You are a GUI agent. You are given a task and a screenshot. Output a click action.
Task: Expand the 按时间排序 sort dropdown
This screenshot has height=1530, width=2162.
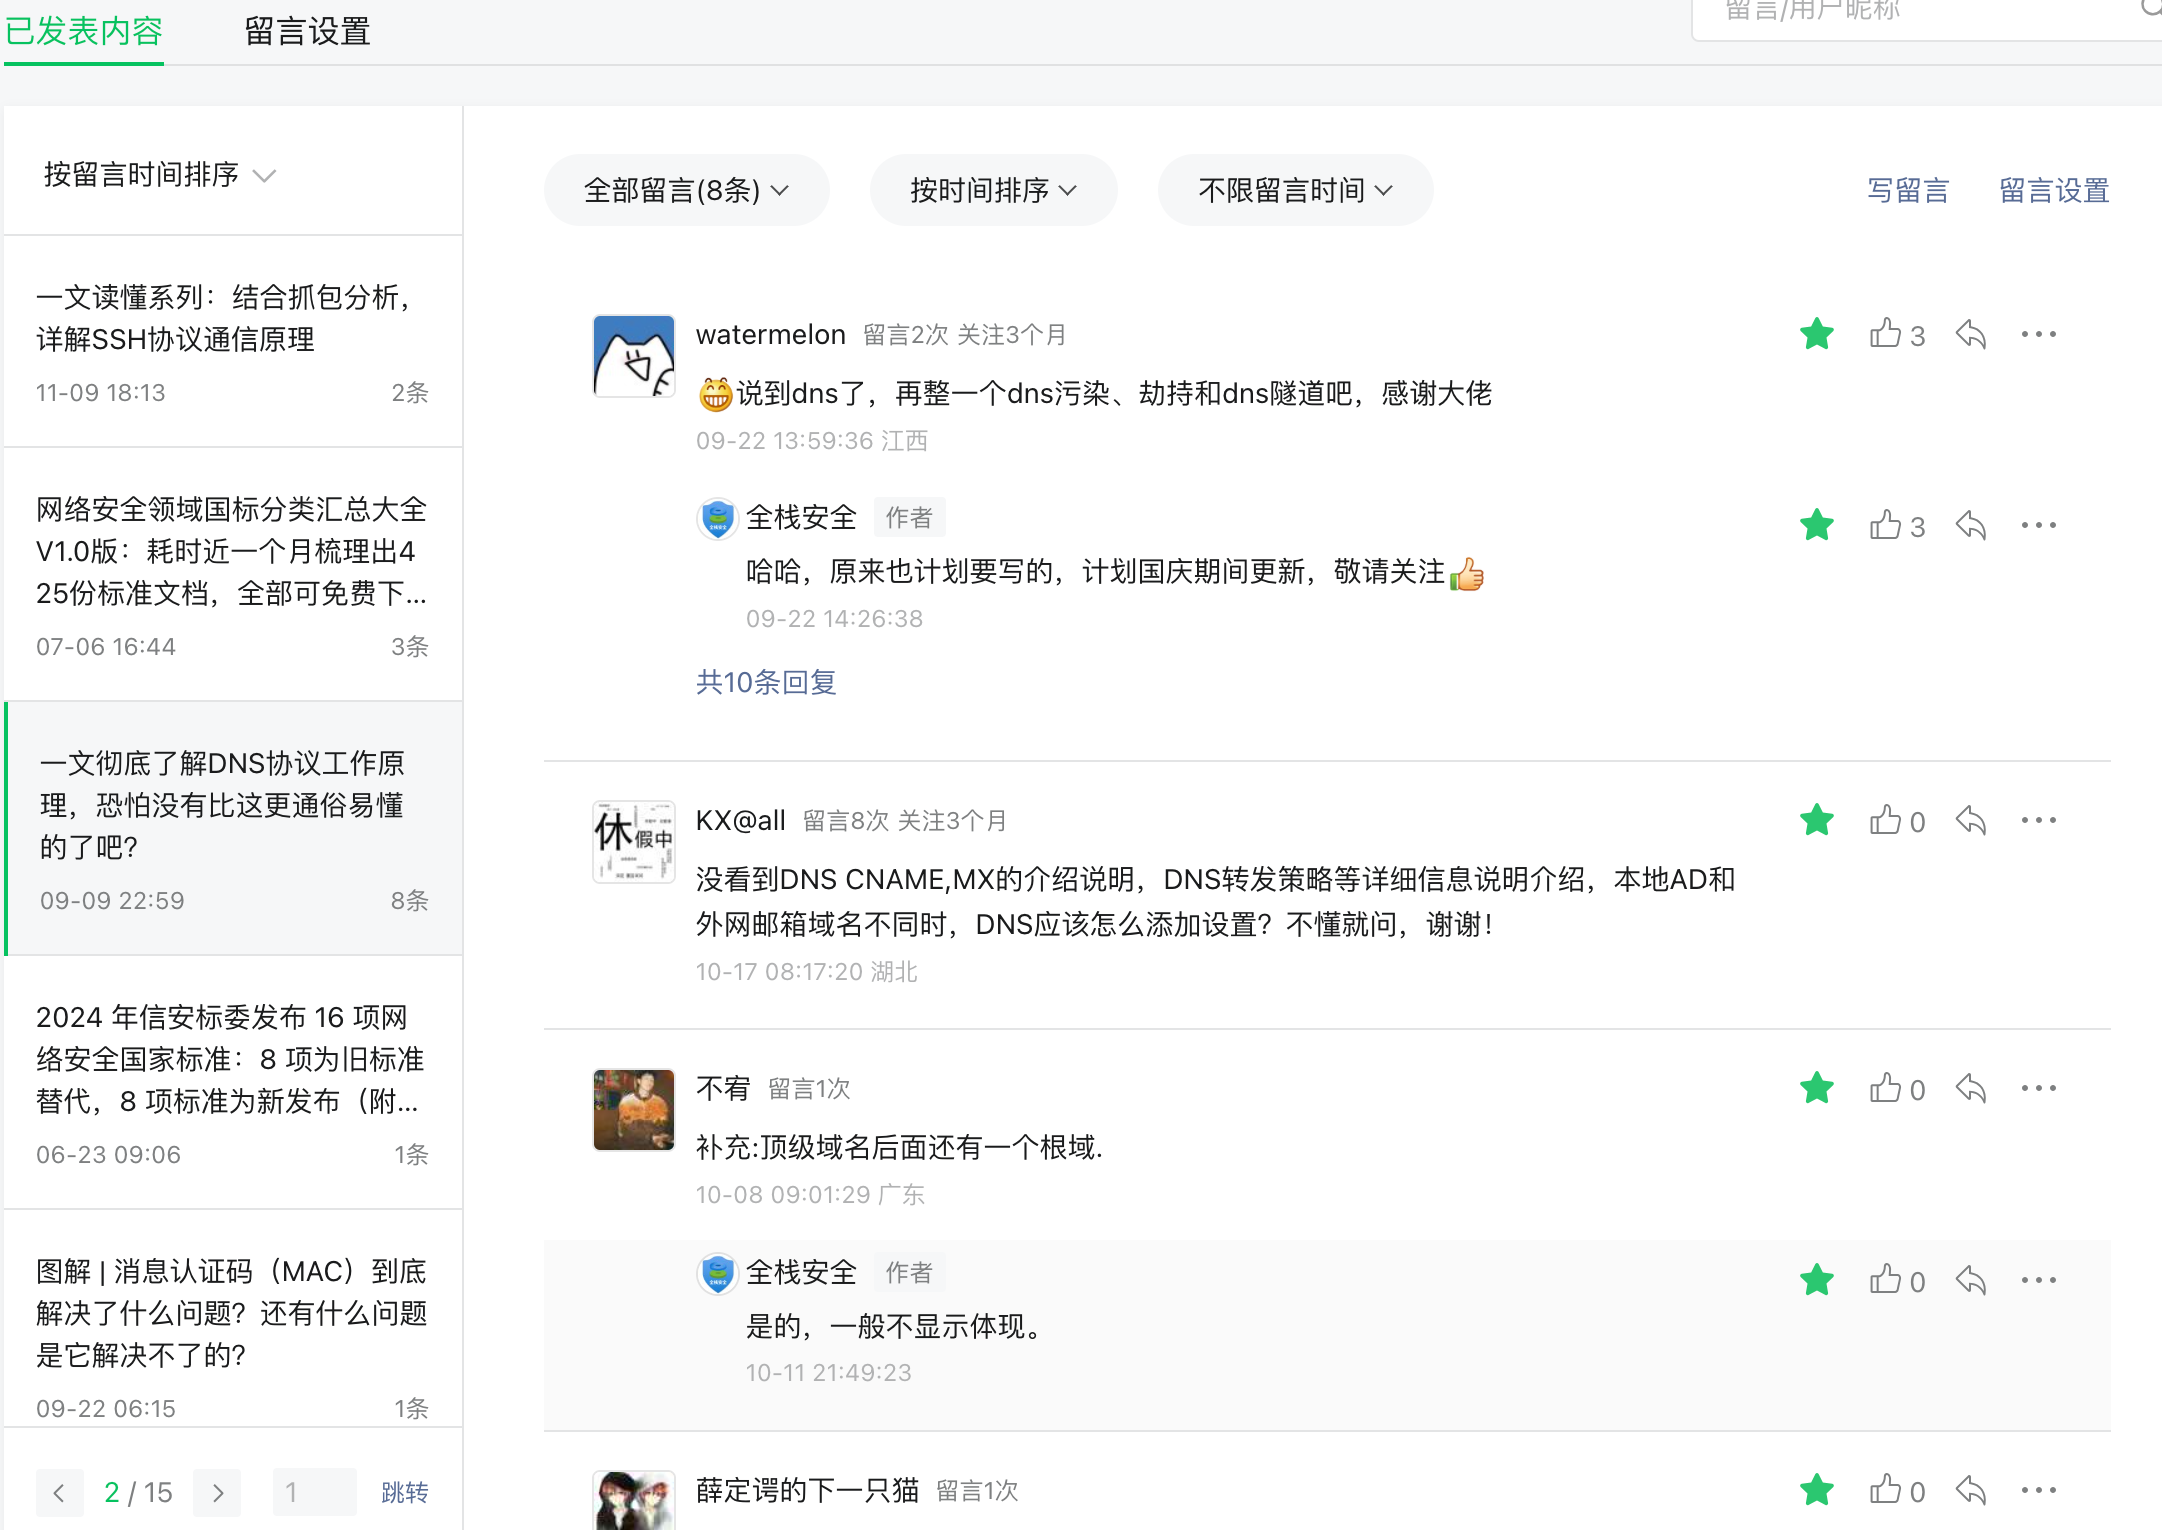tap(992, 190)
